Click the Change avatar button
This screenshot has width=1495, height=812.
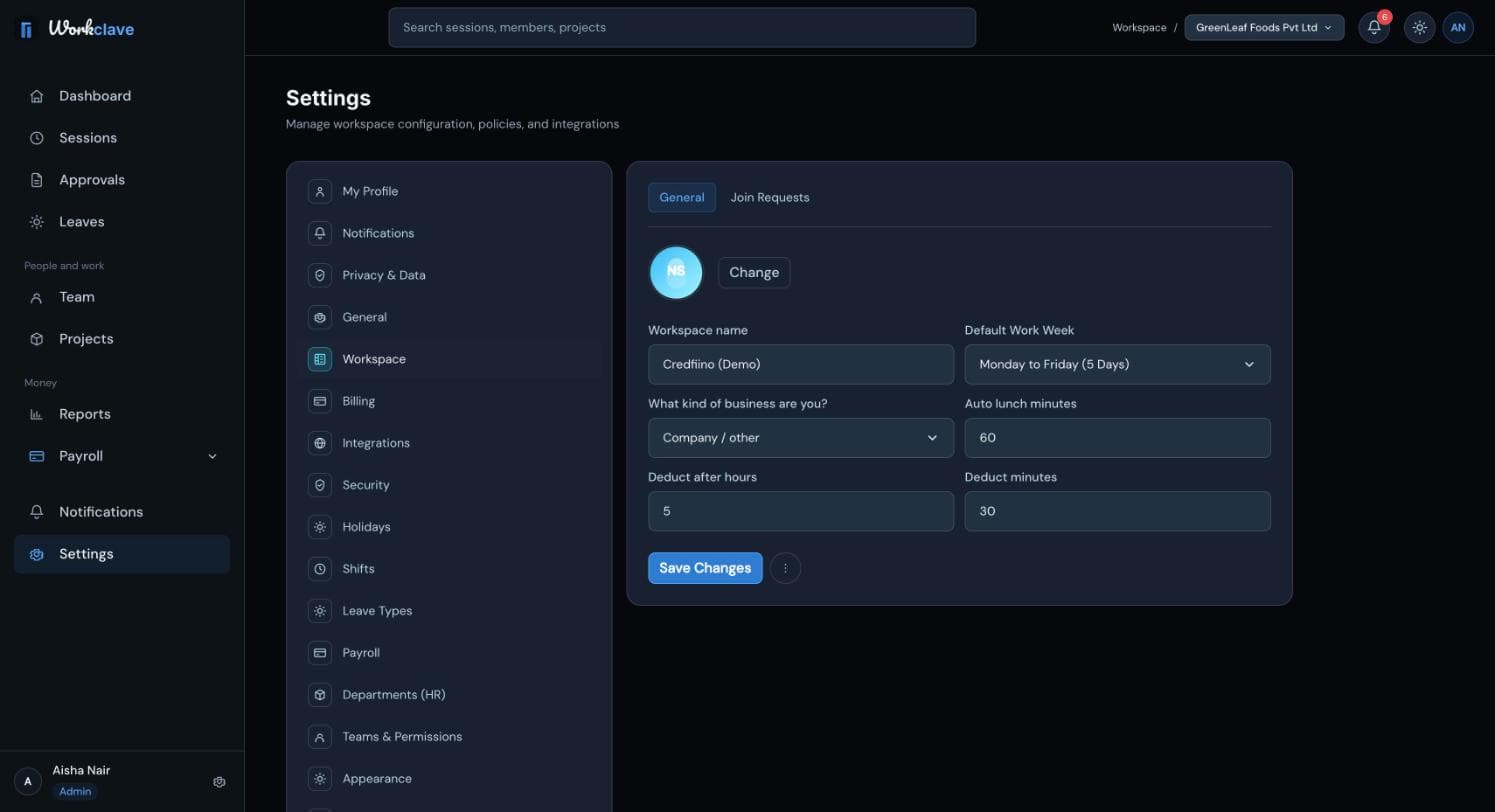coord(754,272)
